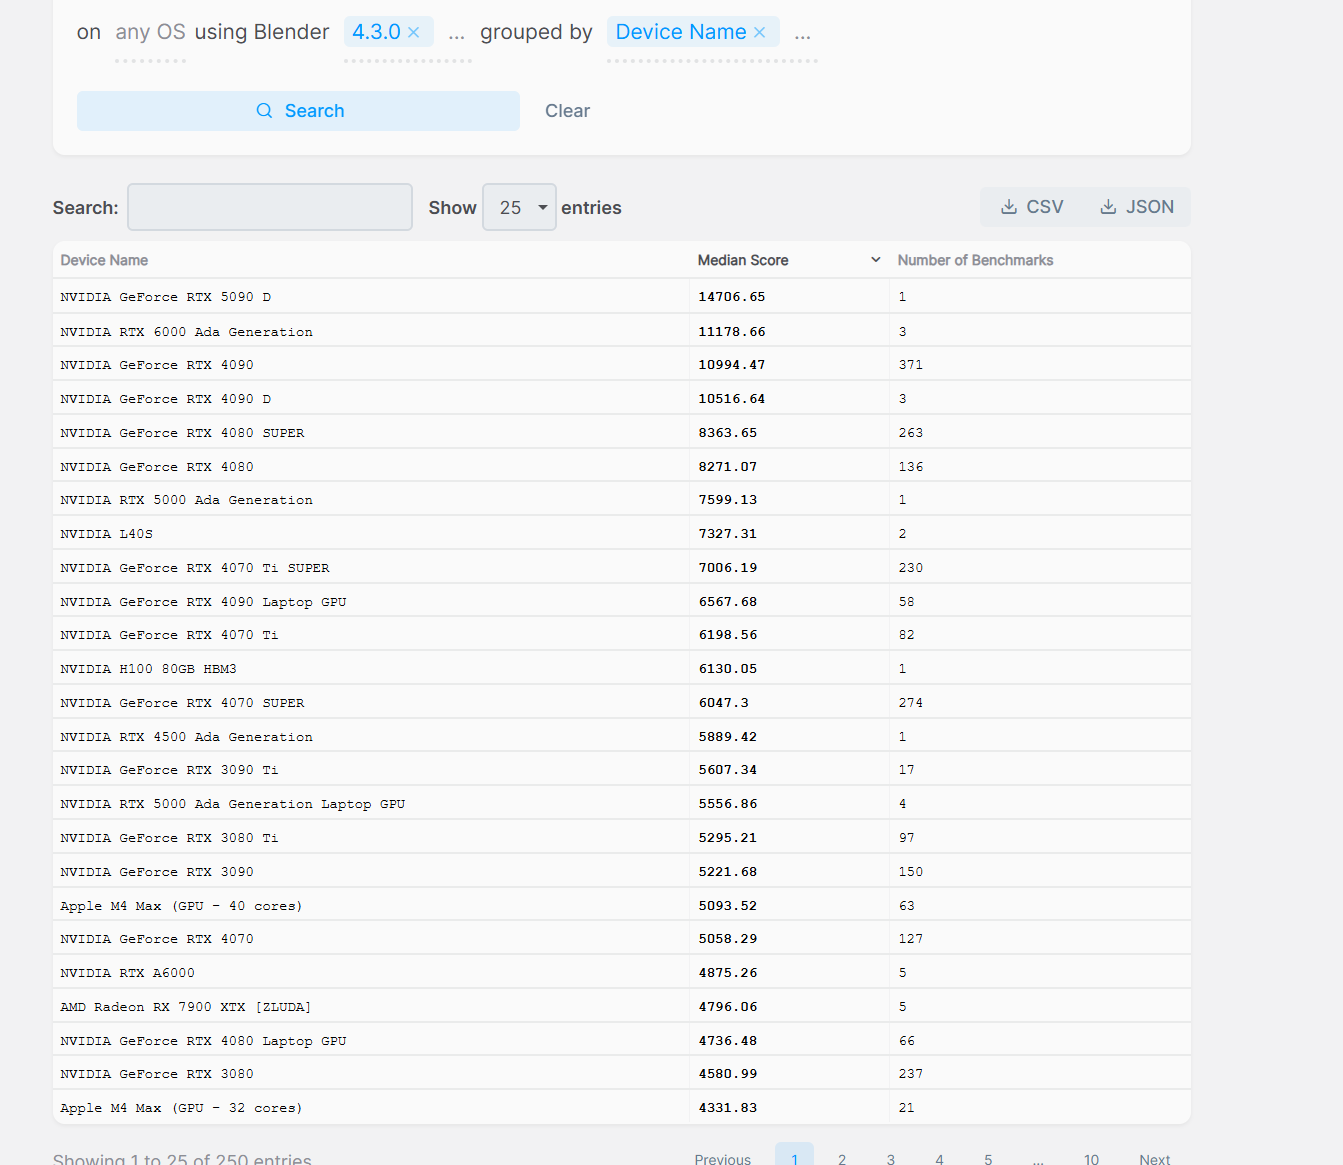Go to results page 2
This screenshot has width=1343, height=1165.
coord(842,1159)
